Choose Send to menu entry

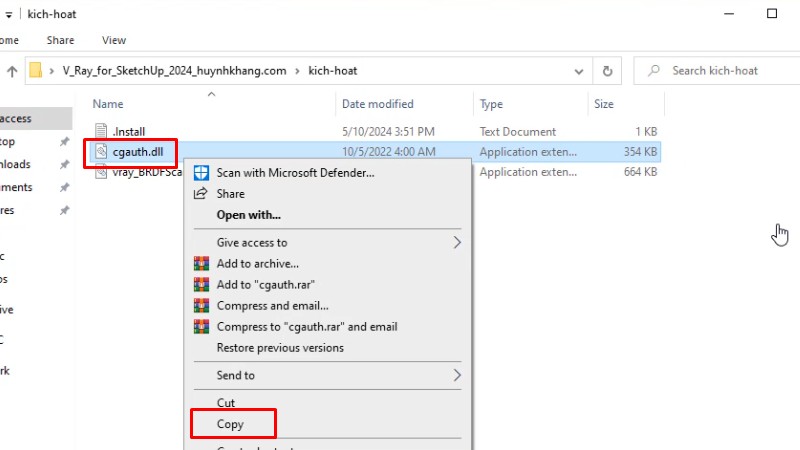[x=236, y=375]
